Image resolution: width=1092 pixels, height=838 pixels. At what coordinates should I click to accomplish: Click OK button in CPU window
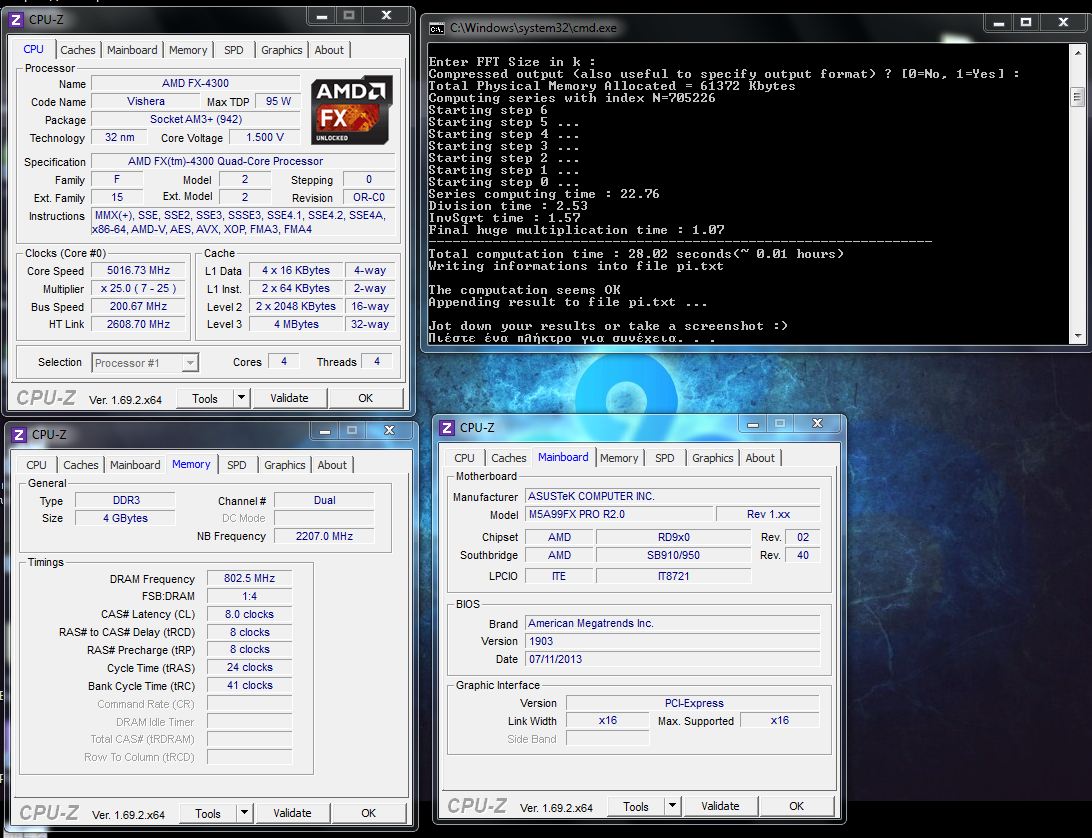click(x=366, y=398)
